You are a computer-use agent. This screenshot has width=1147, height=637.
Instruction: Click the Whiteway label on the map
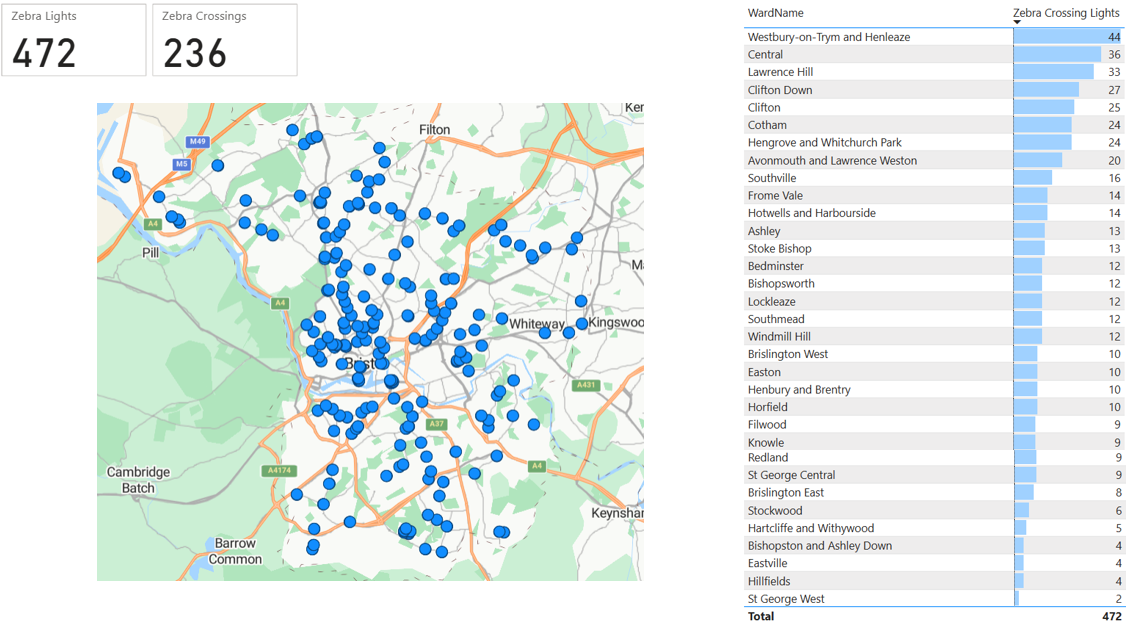536,324
